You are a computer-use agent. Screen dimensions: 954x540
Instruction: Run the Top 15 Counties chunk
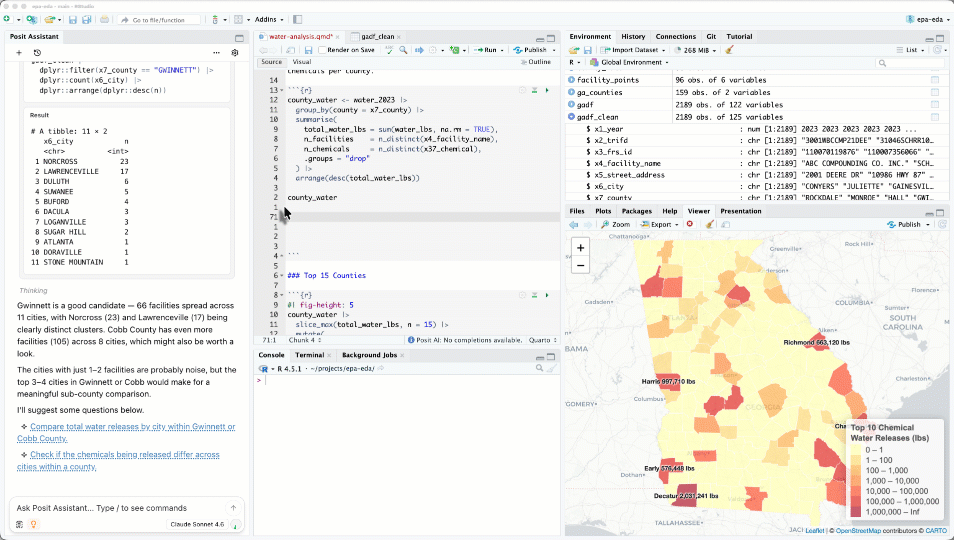547,295
